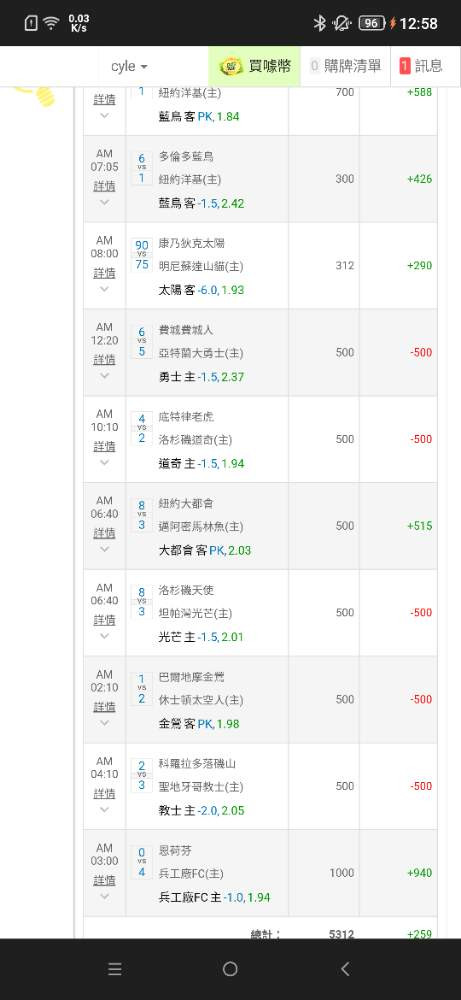Expand the AM 08:00 太陽 bet details chevron
Screen dimensions: 461x1000
point(105,289)
